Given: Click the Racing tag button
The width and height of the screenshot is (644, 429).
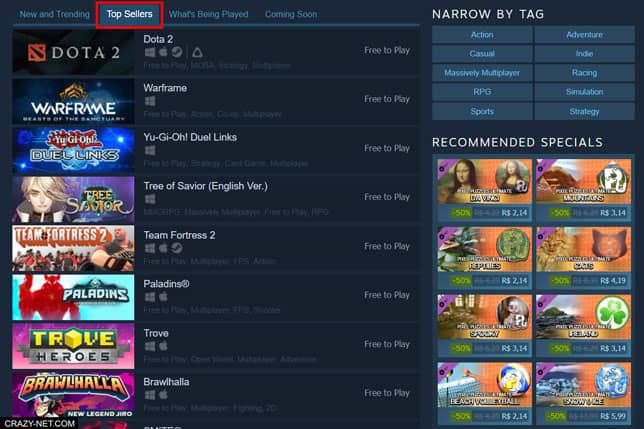Looking at the screenshot, I should pyautogui.click(x=584, y=73).
